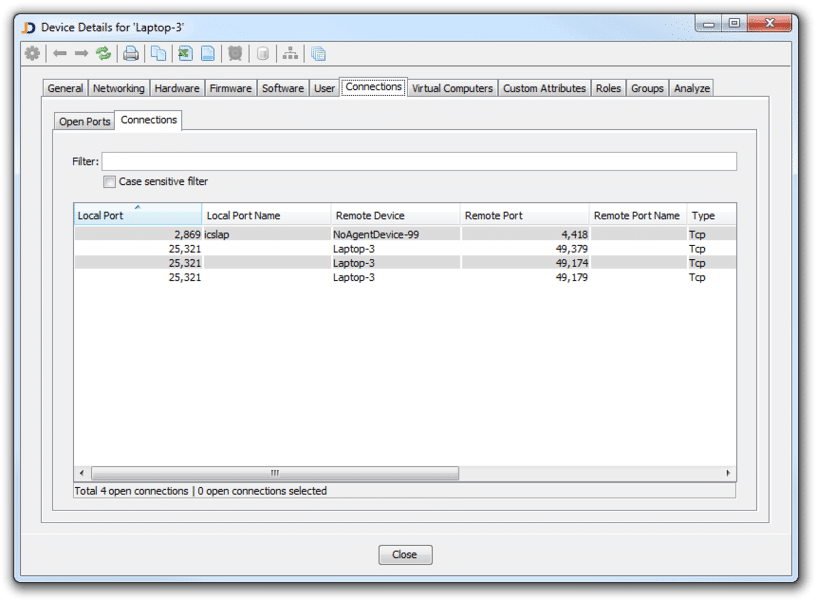Go to the Custom Attributes tab
The height and width of the screenshot is (600, 816).
pos(544,88)
